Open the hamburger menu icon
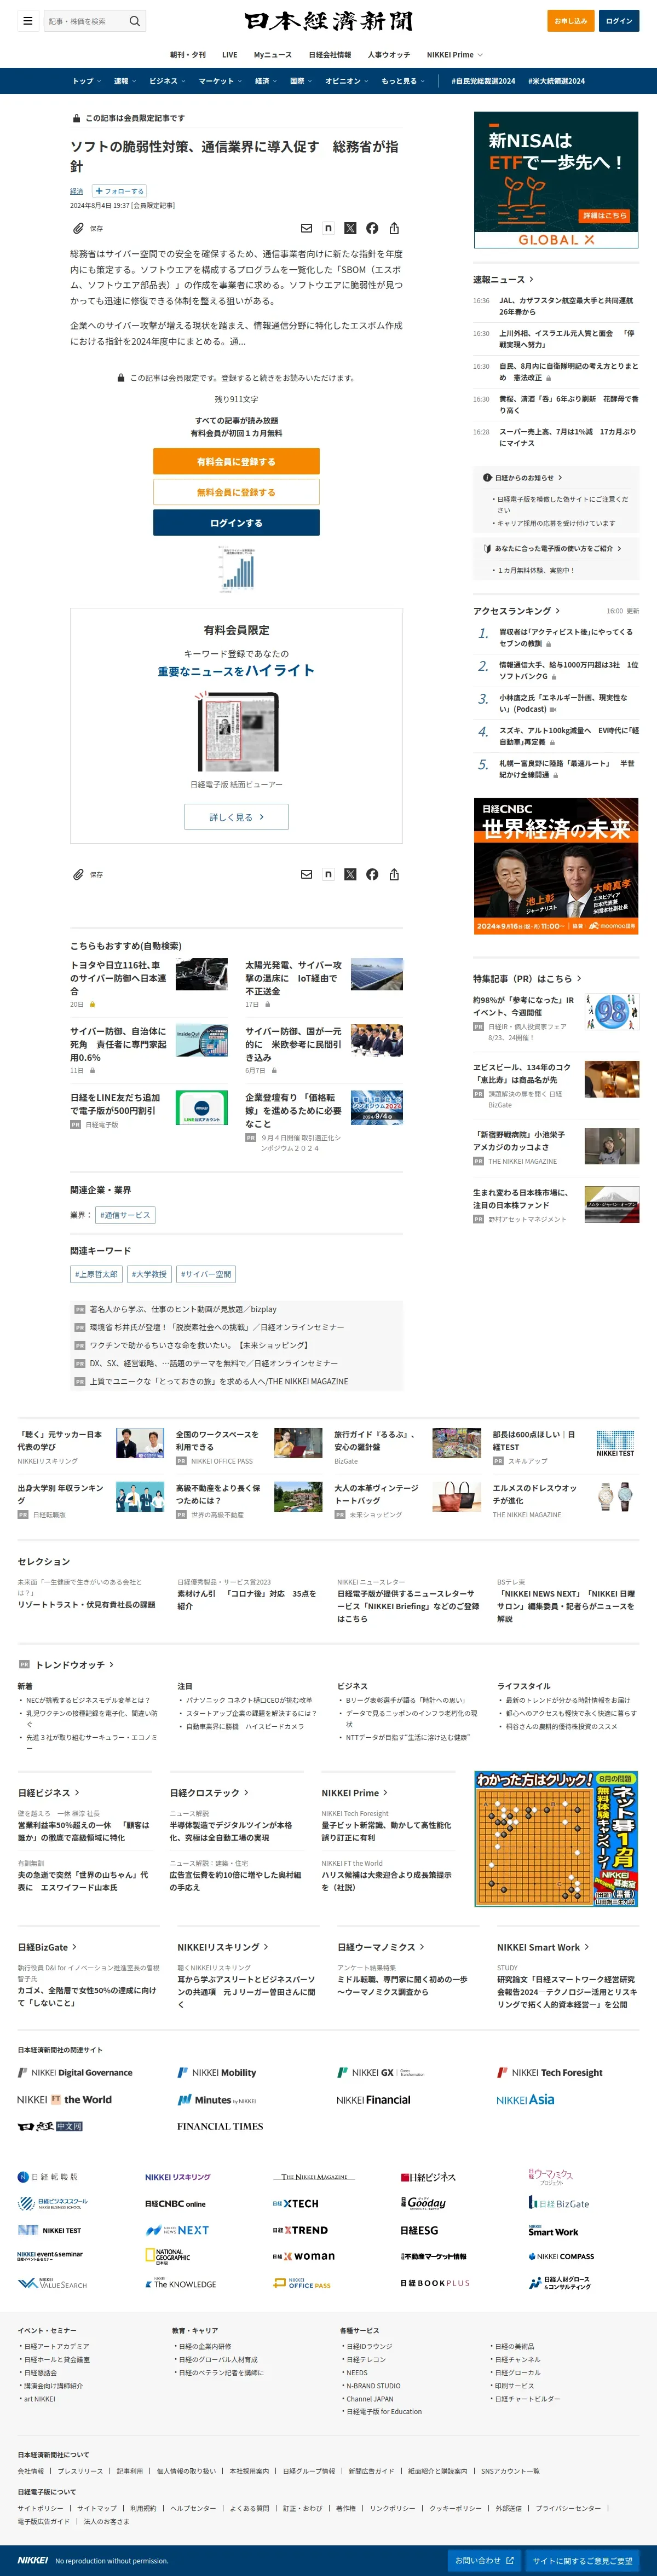657x2576 pixels. coord(28,21)
